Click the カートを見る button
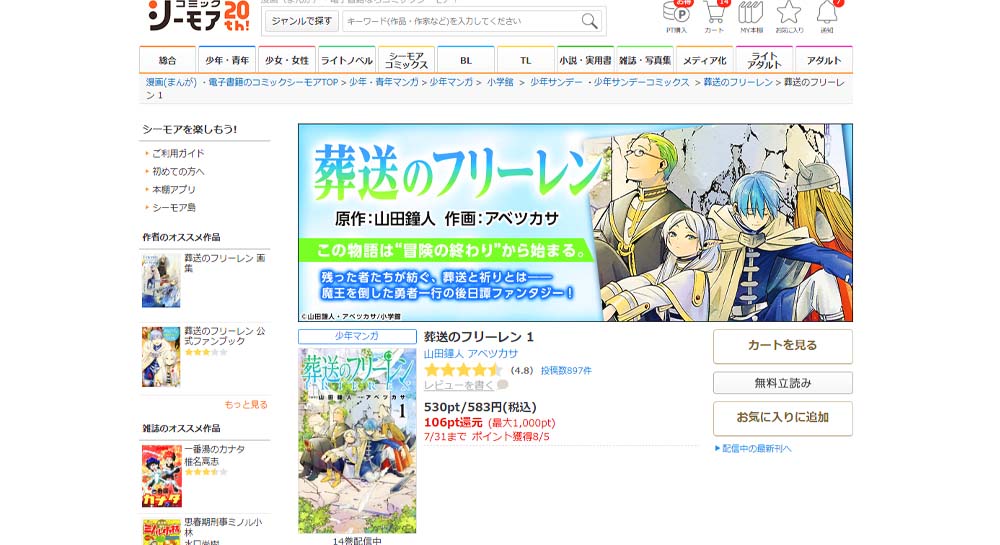This screenshot has height=545, width=1000. point(783,346)
